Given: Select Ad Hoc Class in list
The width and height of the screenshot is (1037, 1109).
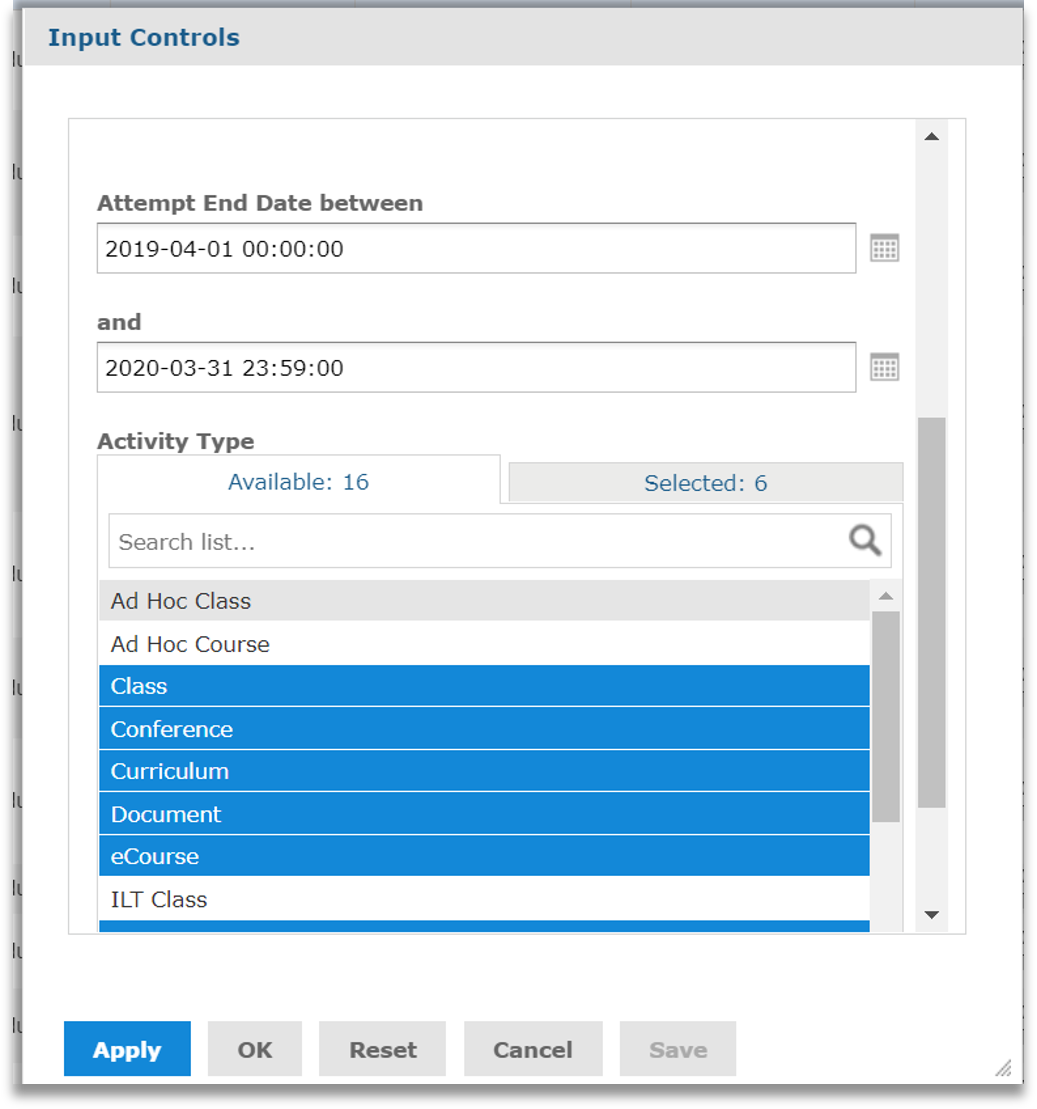Looking at the screenshot, I should click(x=484, y=601).
